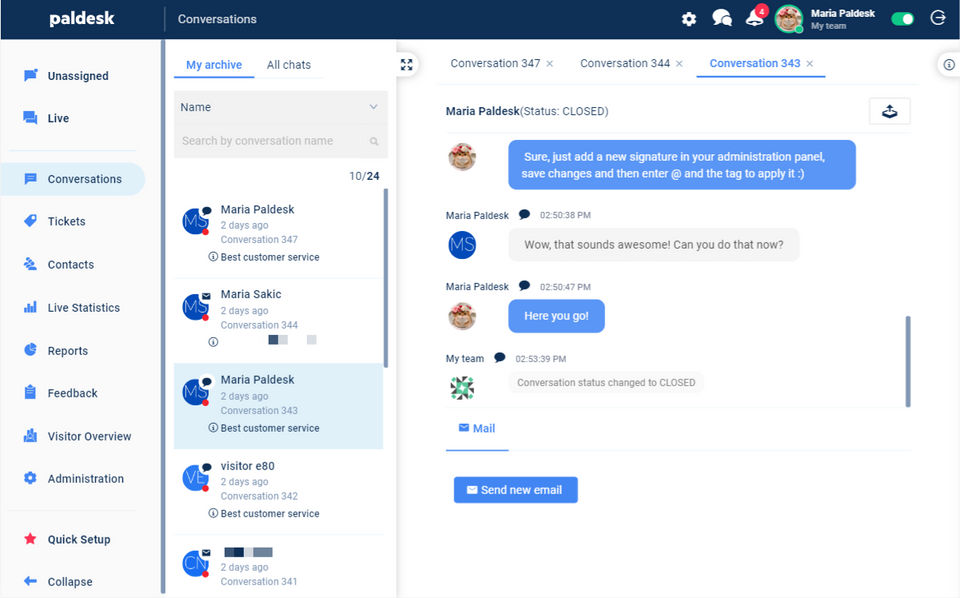This screenshot has height=598, width=960.
Task: Click the MS avatar next to the awesome message
Action: tap(462, 245)
